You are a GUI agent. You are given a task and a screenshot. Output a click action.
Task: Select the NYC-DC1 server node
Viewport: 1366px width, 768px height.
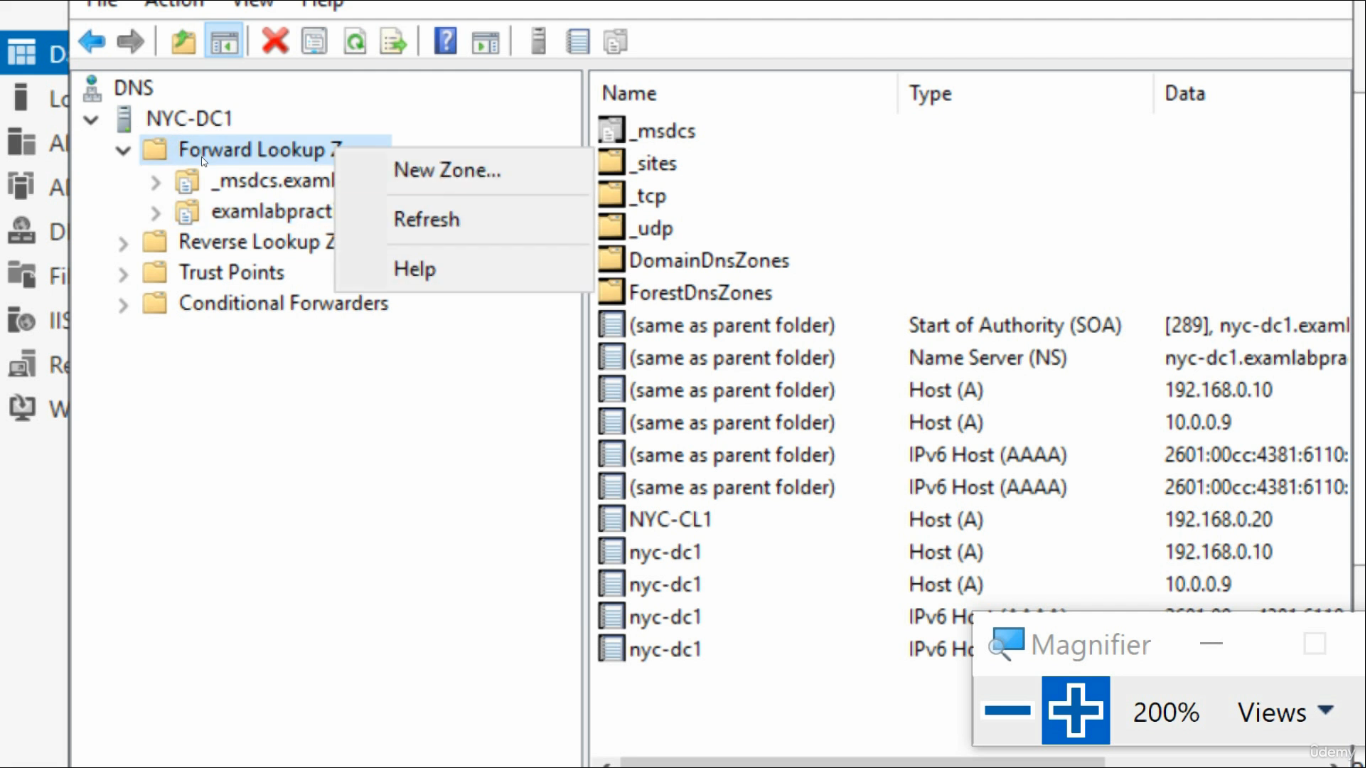click(189, 118)
